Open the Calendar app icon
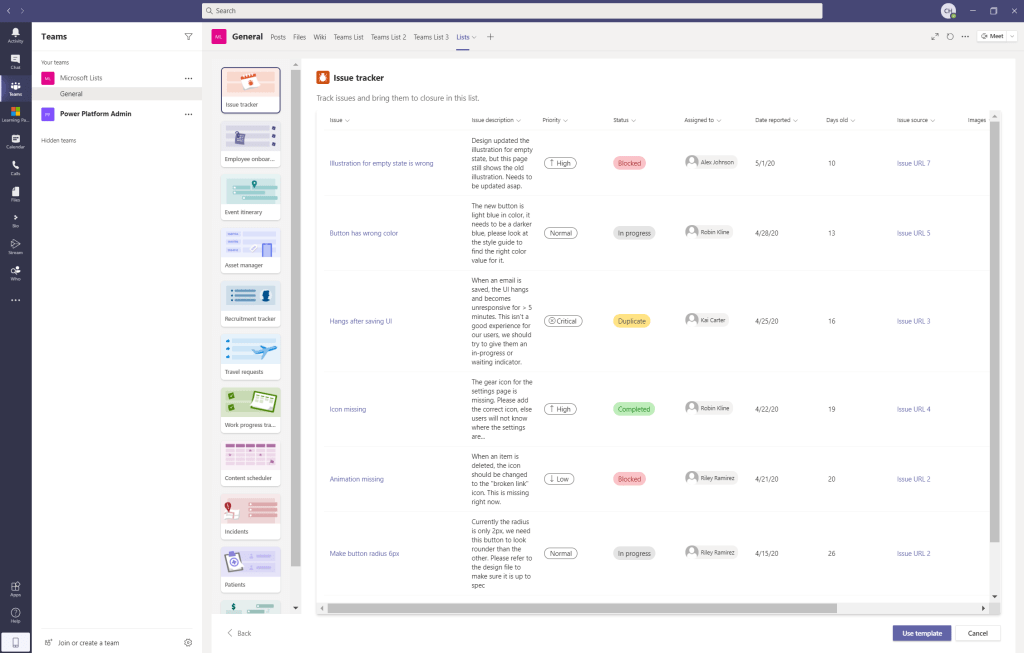Viewport: 1024px width, 653px height. [15, 140]
